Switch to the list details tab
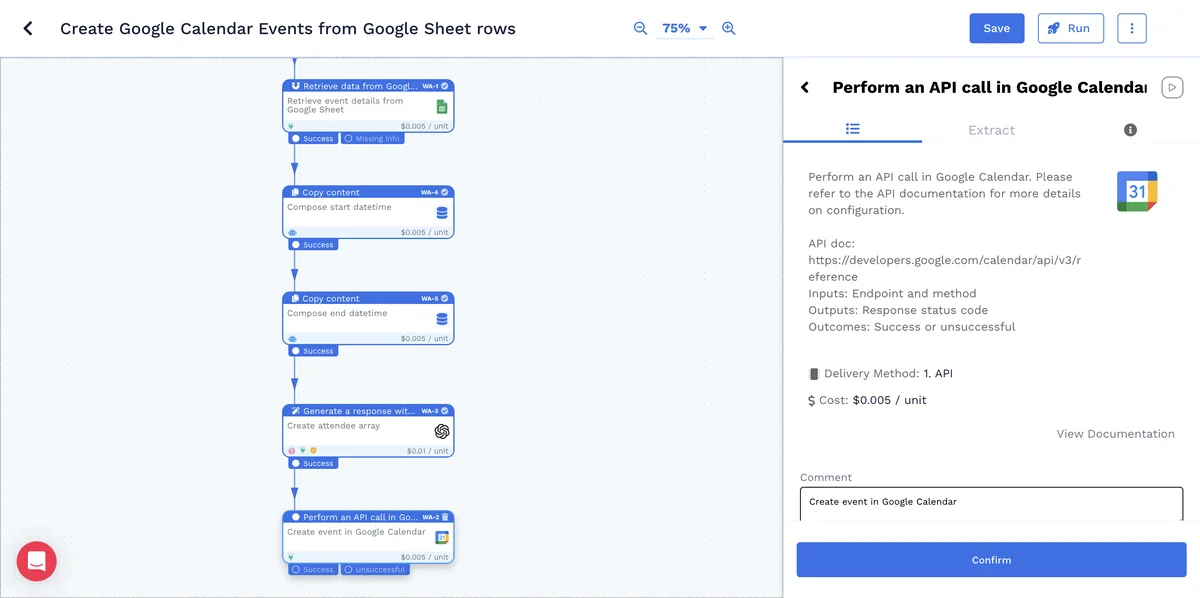Screen dimensions: 1200x598 [x=852, y=129]
